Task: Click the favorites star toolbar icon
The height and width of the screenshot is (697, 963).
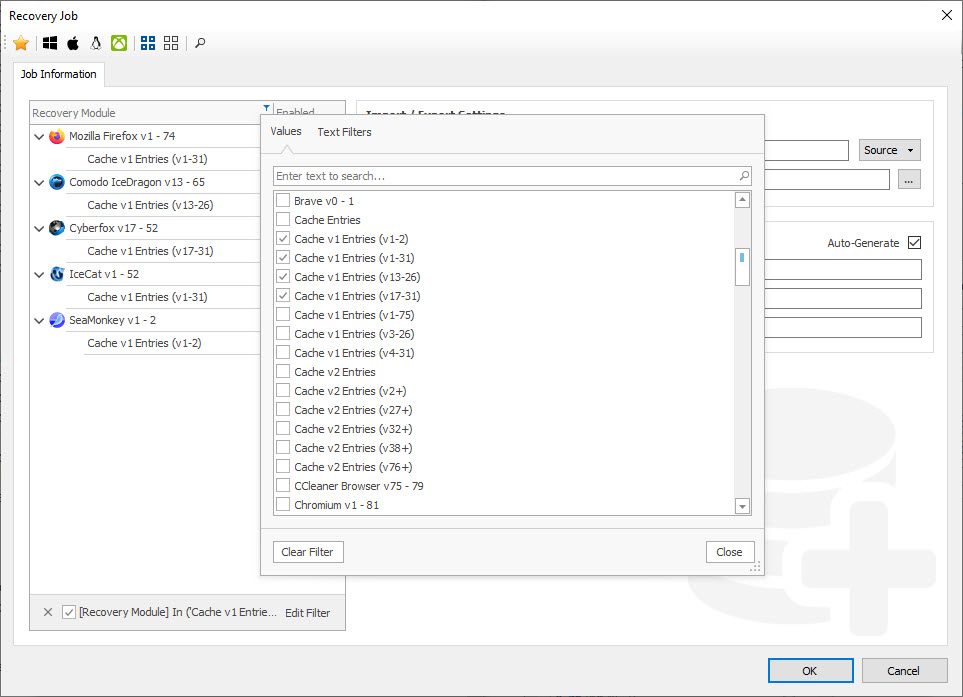Action: coord(21,43)
